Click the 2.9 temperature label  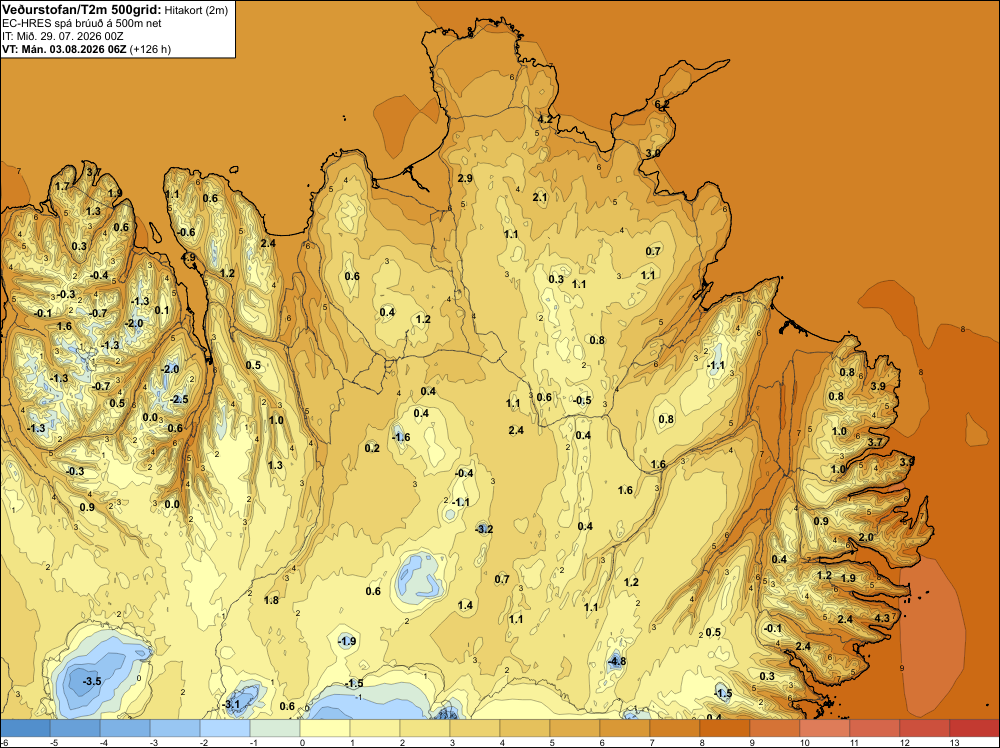coord(466,178)
